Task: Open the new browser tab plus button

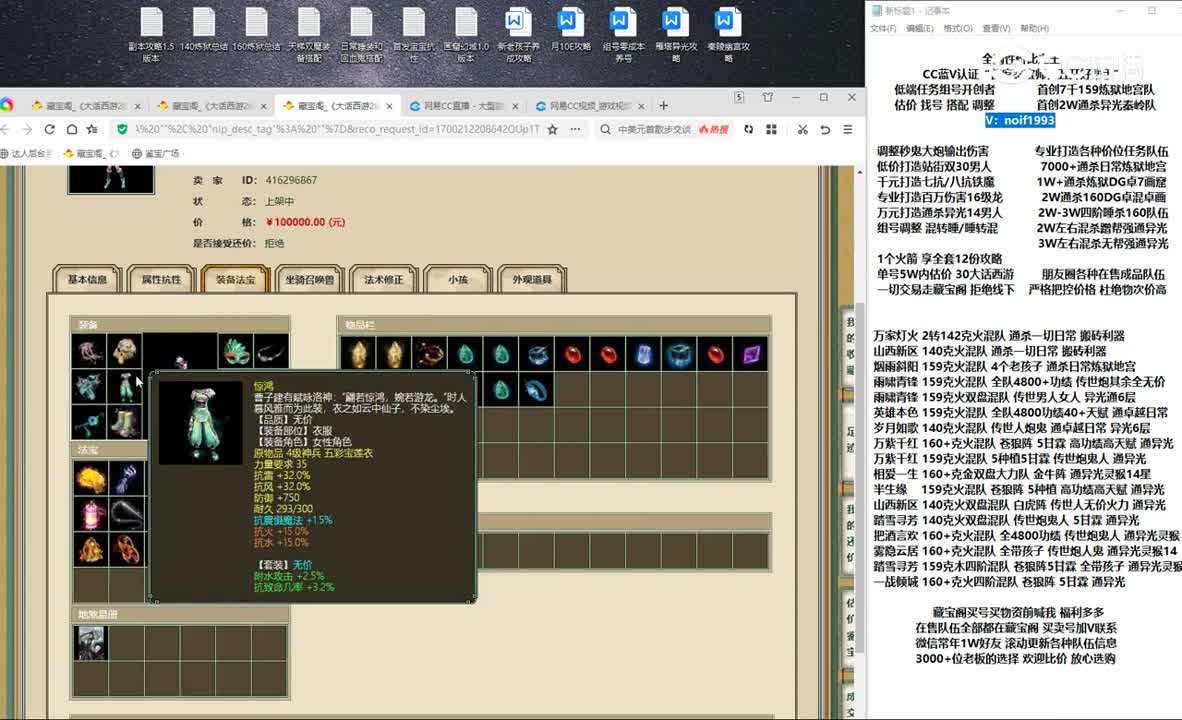Action: (x=663, y=106)
